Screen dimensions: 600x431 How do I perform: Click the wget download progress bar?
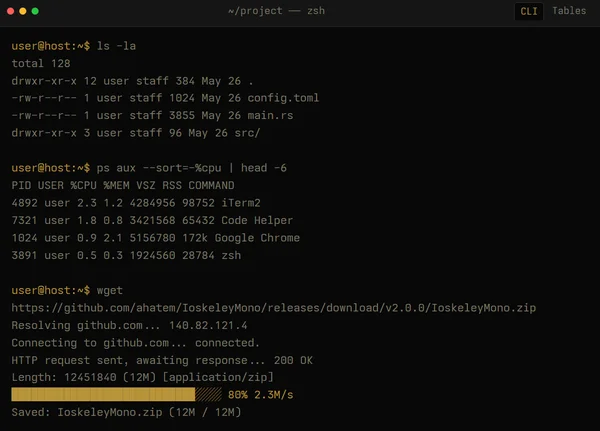pyautogui.click(x=116, y=395)
